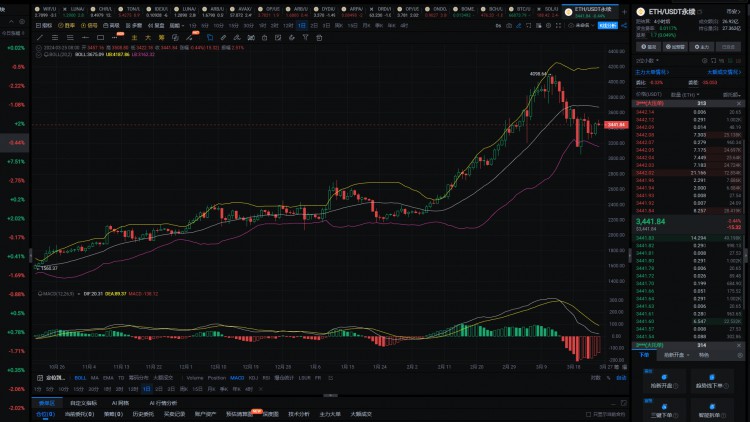Image resolution: width=750 pixels, height=422 pixels.
Task: Open the AI 行情分析 bottom tab
Action: [163, 403]
